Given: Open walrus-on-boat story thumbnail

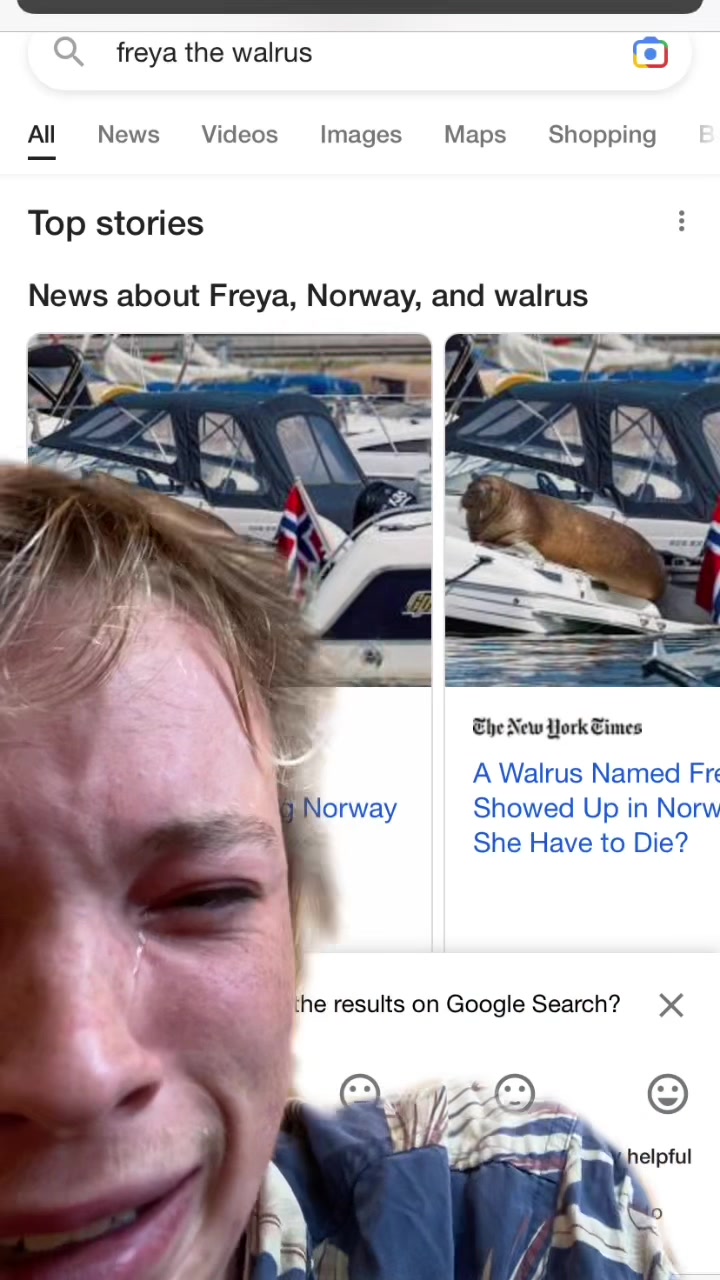Looking at the screenshot, I should click(x=582, y=510).
